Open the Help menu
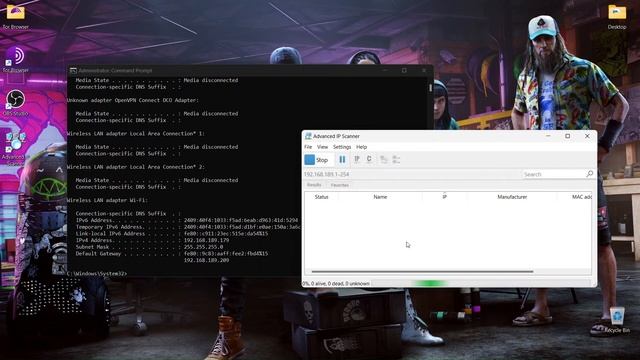Image resolution: width=640 pixels, height=360 pixels. coord(362,147)
